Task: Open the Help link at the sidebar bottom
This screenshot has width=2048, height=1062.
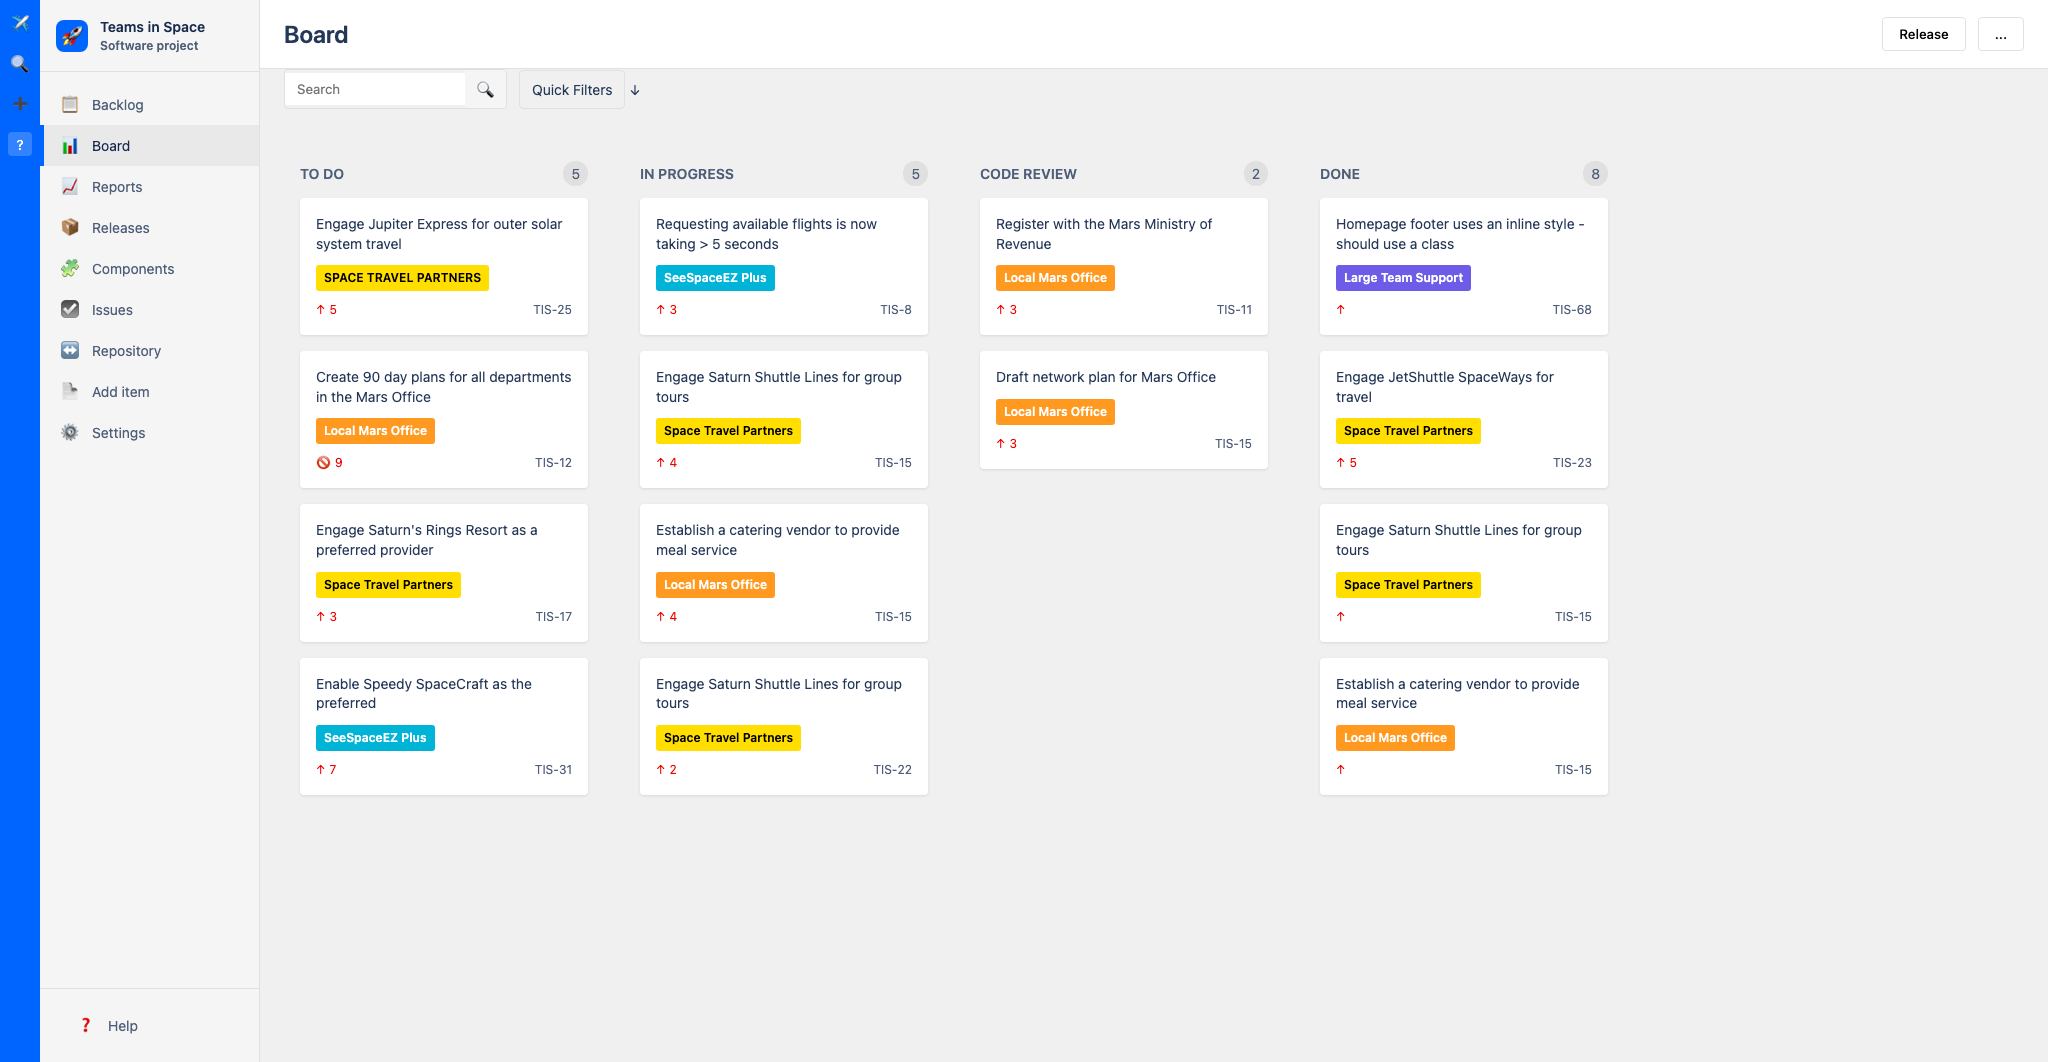Action: pyautogui.click(x=122, y=1026)
